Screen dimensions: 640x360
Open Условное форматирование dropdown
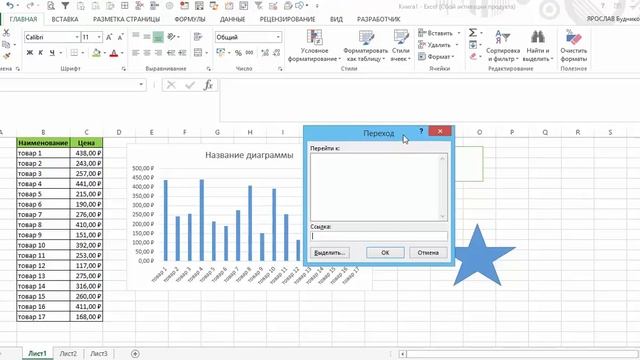(x=314, y=46)
